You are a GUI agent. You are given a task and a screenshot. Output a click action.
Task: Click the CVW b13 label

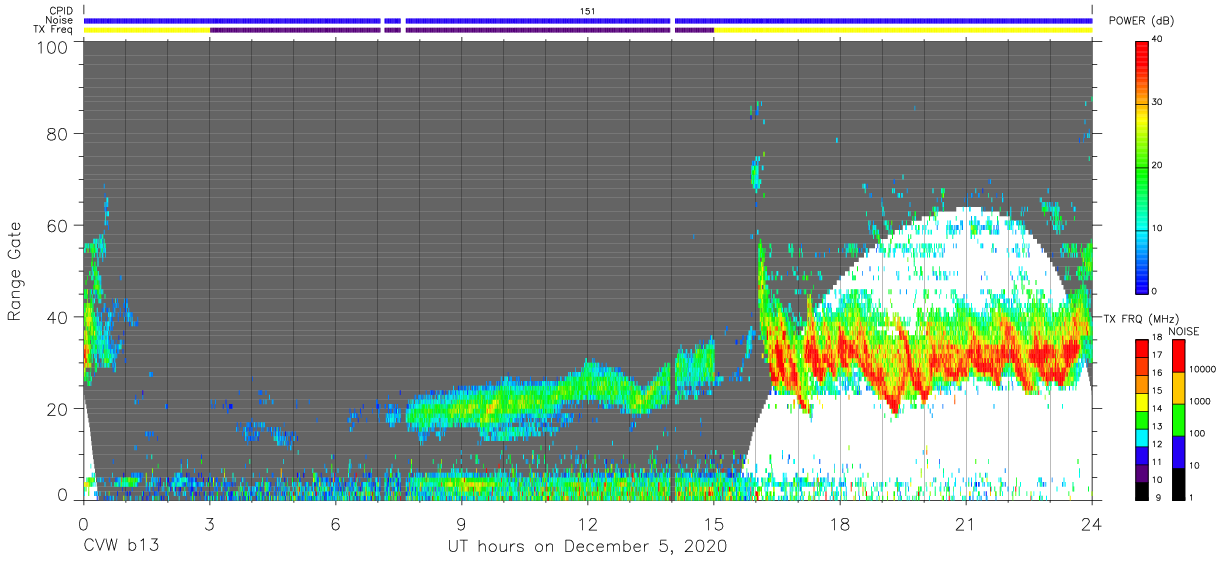tap(121, 547)
